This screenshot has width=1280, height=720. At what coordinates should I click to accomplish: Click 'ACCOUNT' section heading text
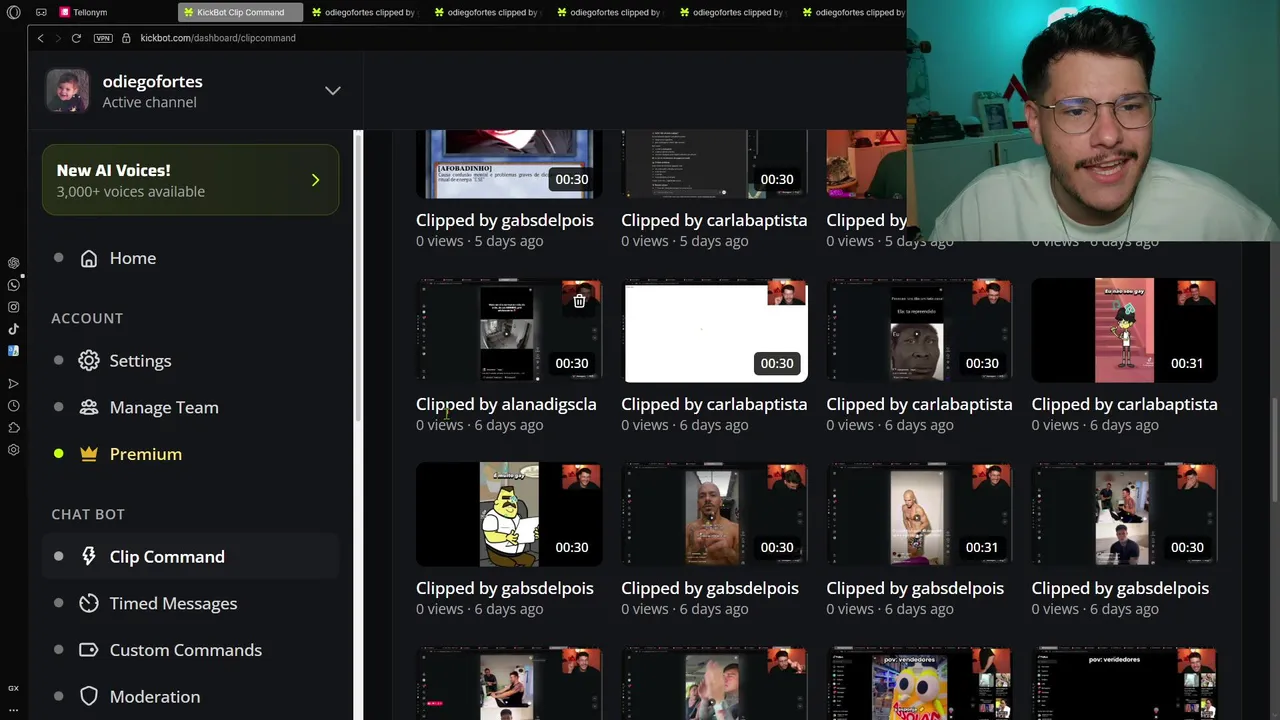tap(87, 318)
